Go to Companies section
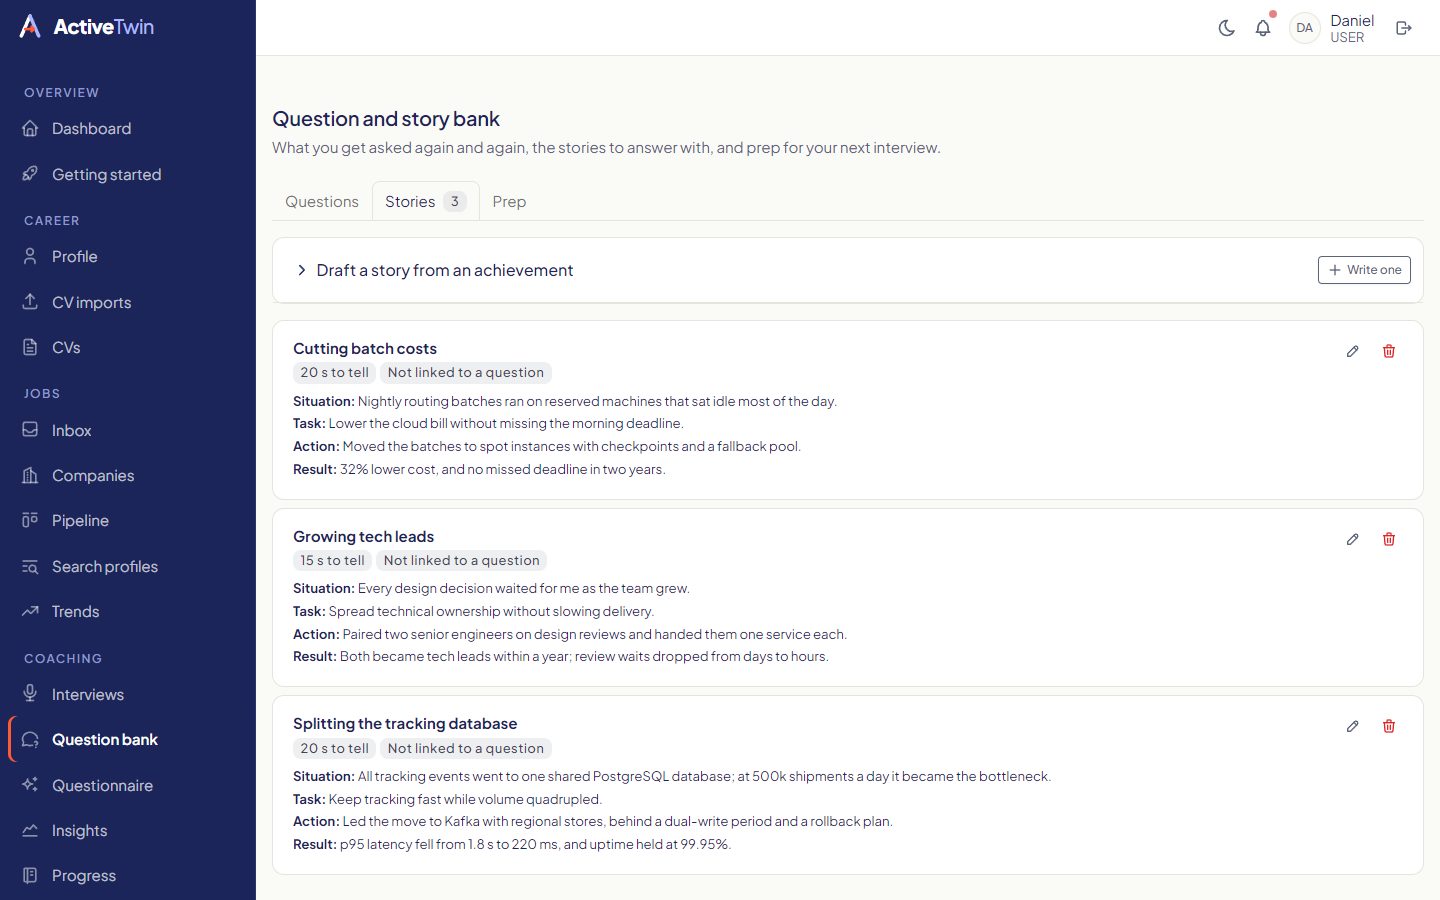Image resolution: width=1440 pixels, height=900 pixels. pyautogui.click(x=128, y=475)
